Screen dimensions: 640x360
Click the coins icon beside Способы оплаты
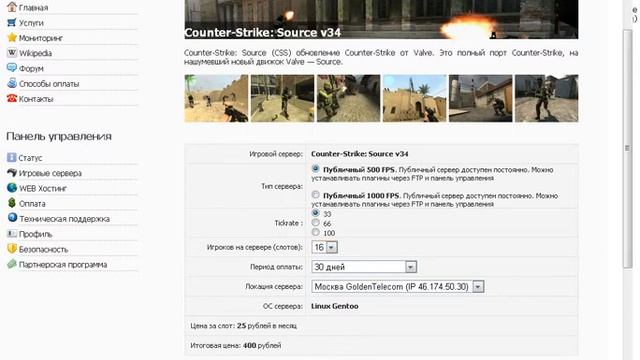point(12,83)
